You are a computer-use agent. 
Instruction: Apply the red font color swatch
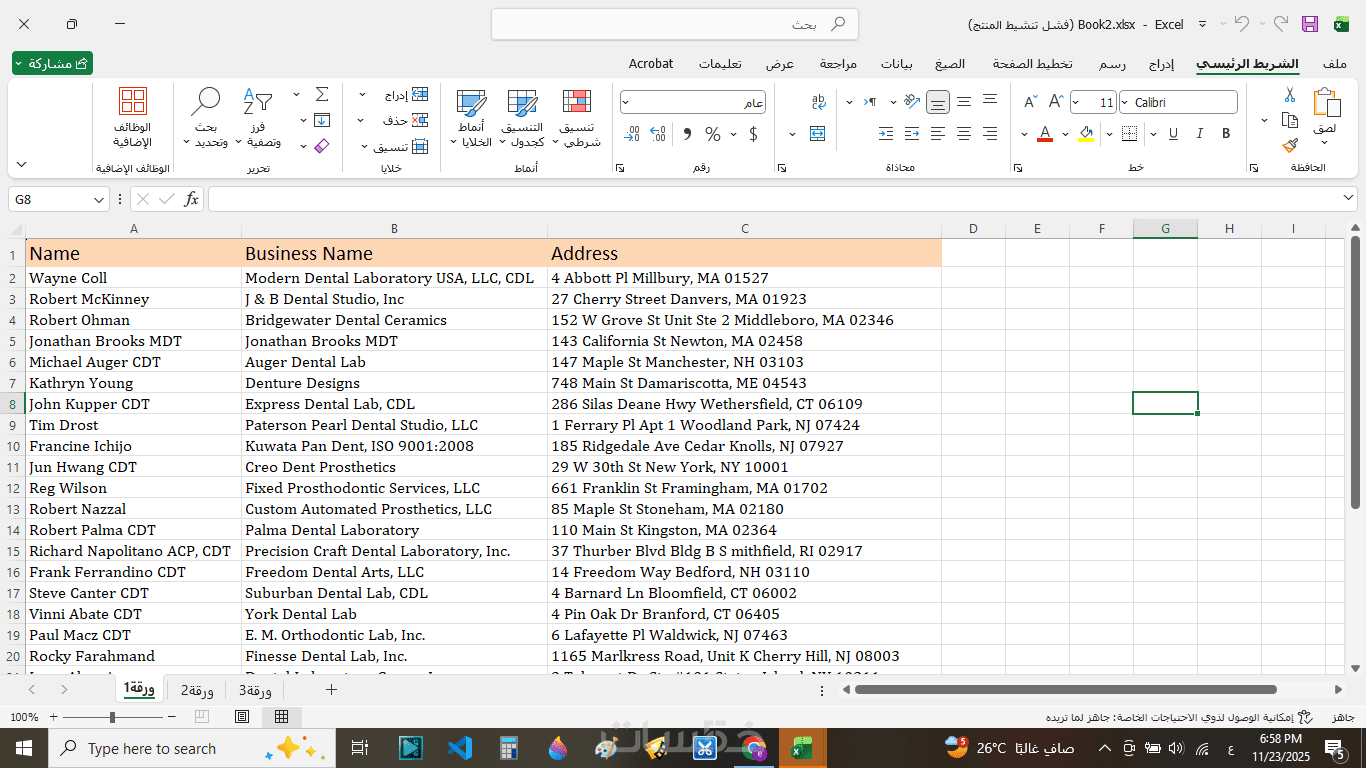pyautogui.click(x=1045, y=134)
